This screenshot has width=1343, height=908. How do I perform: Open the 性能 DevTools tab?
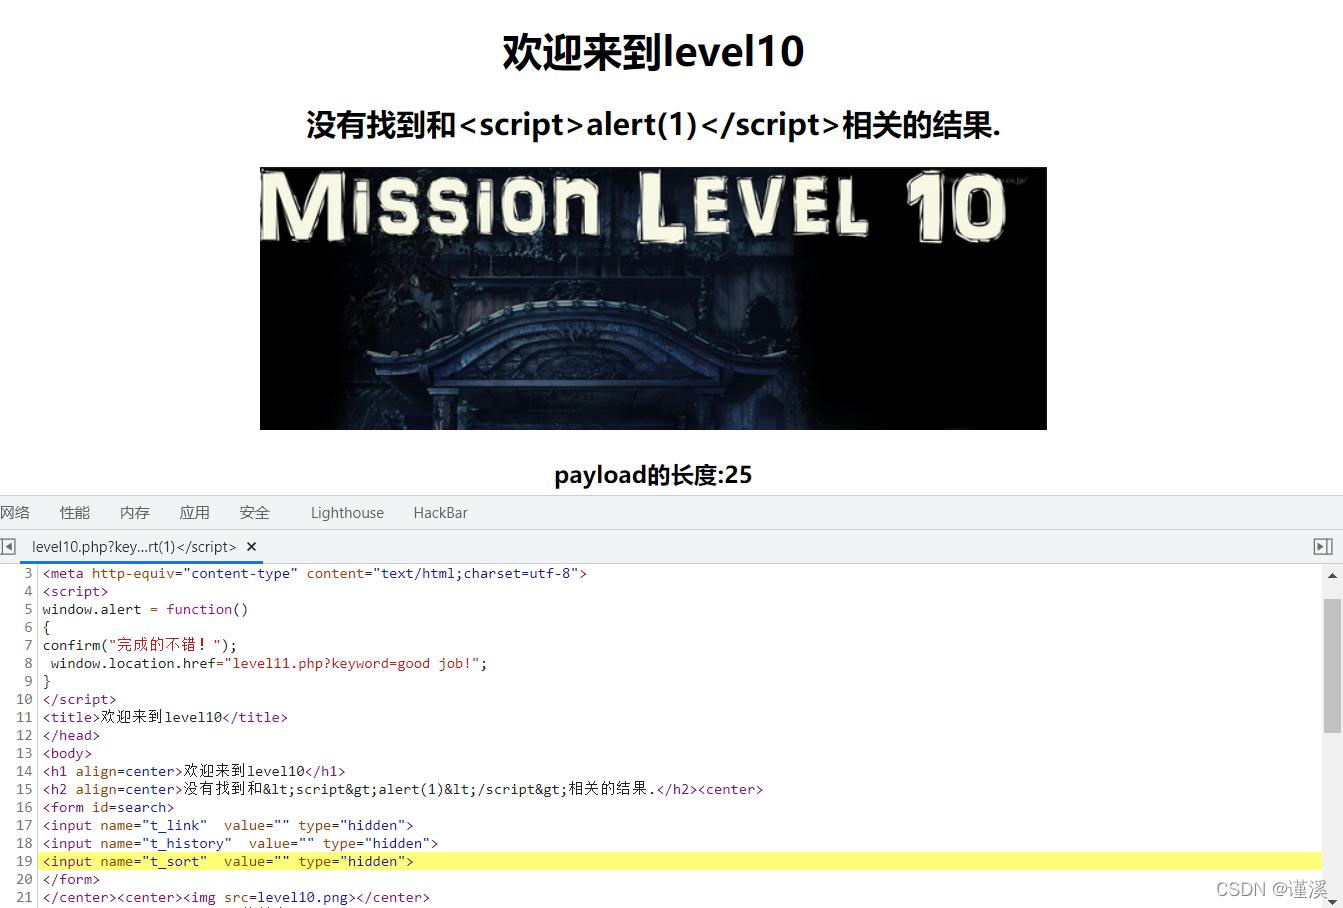75,513
